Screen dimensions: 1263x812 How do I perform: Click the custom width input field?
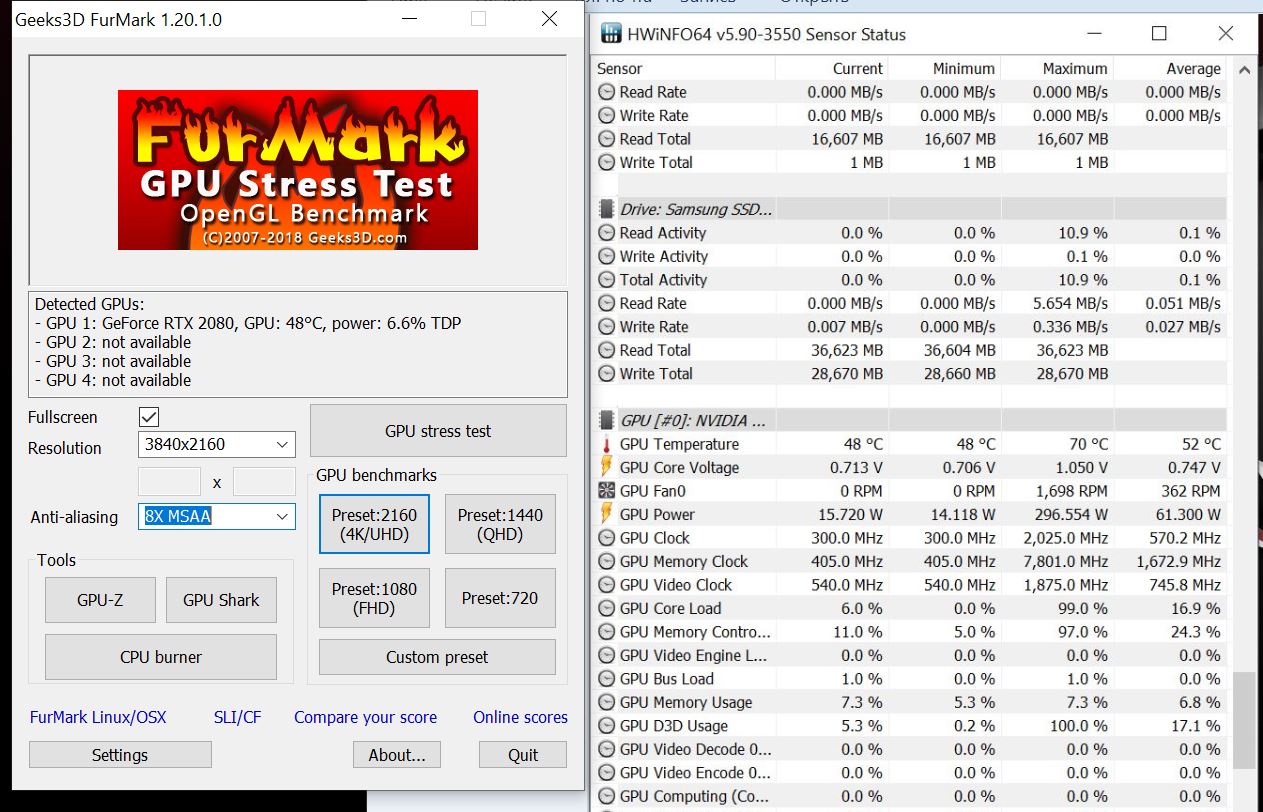pyautogui.click(x=169, y=482)
